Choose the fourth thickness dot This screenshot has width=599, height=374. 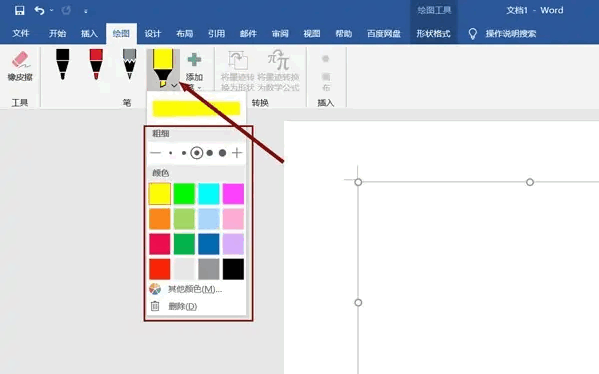pyautogui.click(x=209, y=153)
